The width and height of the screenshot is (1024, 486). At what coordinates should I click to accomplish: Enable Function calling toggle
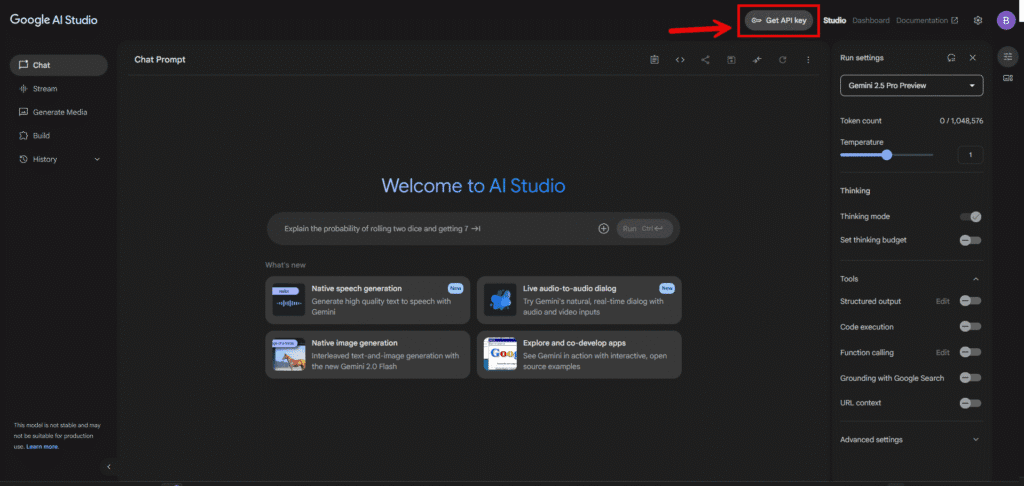click(970, 352)
